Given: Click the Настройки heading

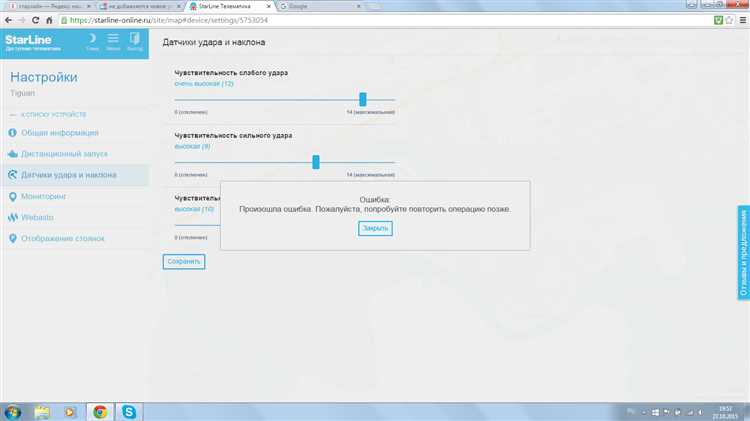Looking at the screenshot, I should (x=44, y=77).
